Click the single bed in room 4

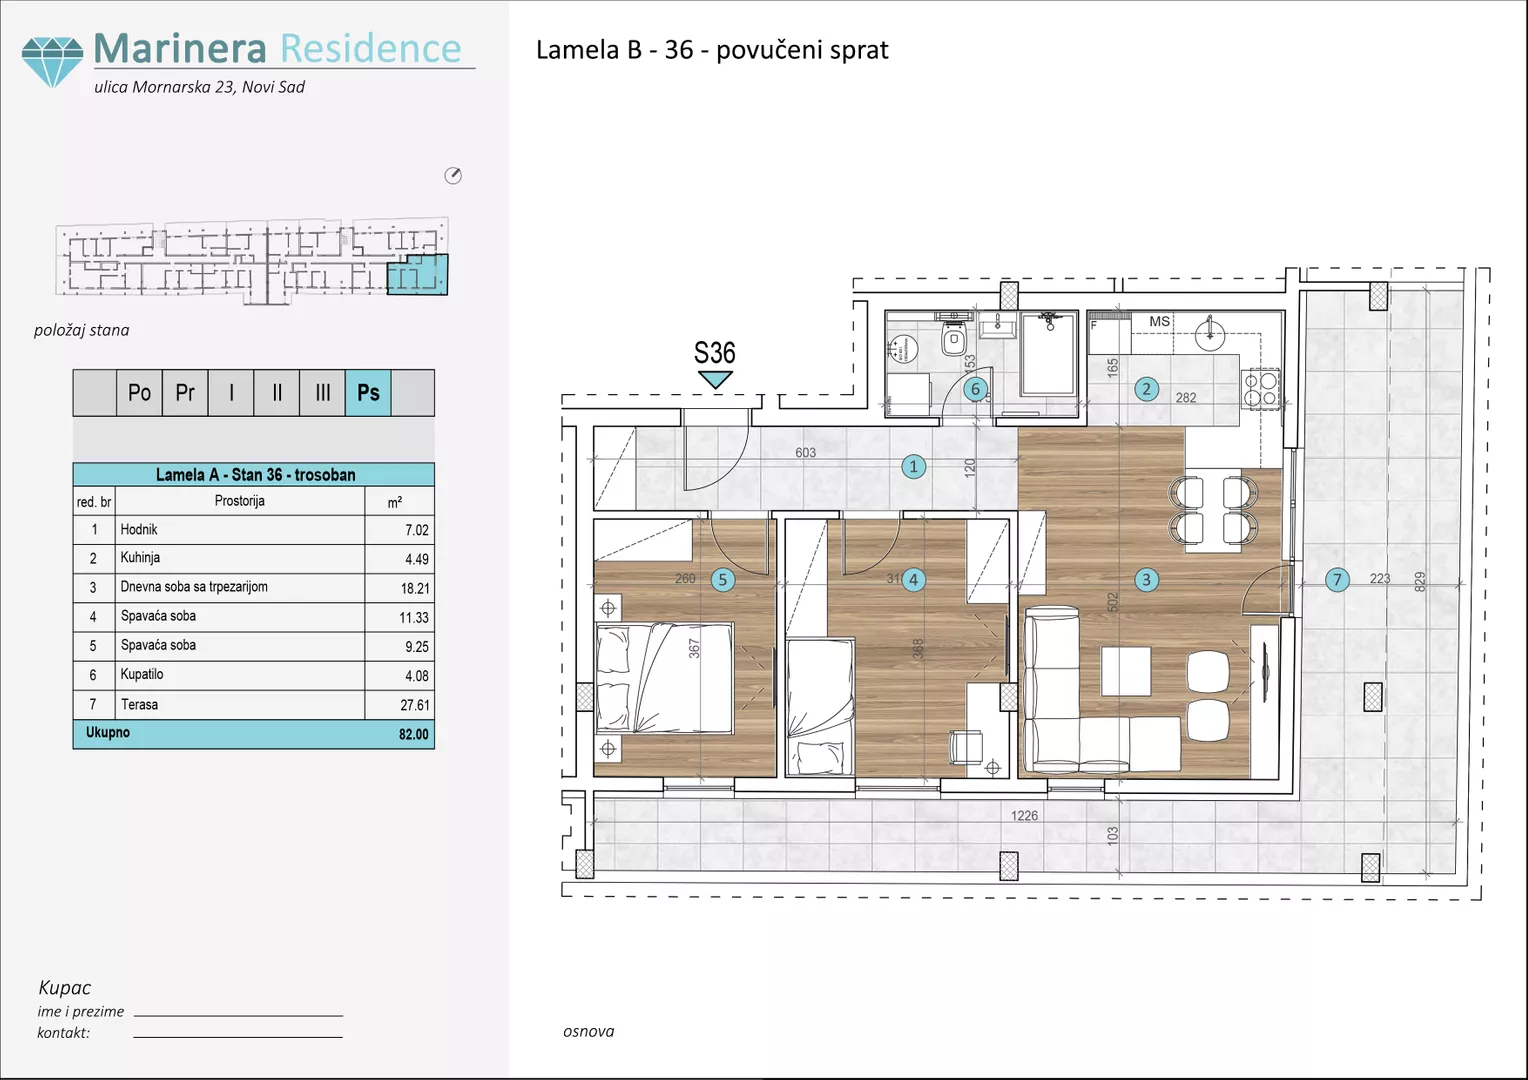[821, 707]
